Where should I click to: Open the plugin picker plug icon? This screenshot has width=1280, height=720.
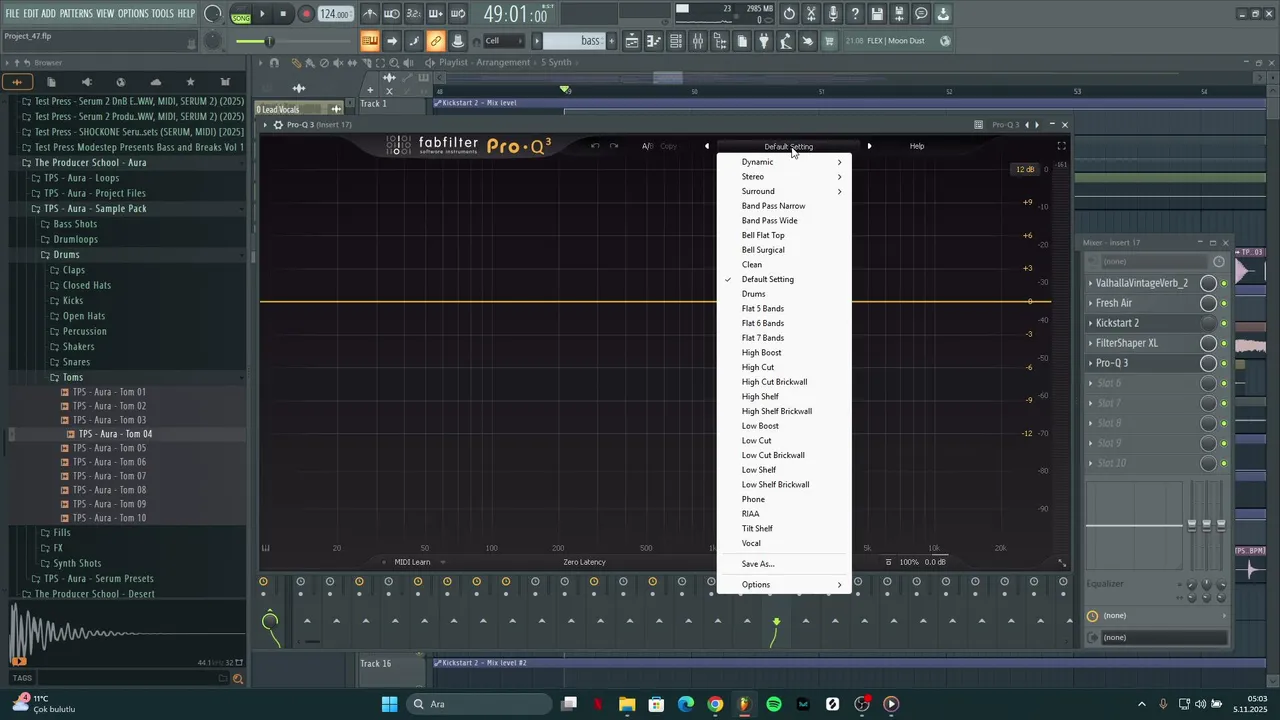(764, 41)
